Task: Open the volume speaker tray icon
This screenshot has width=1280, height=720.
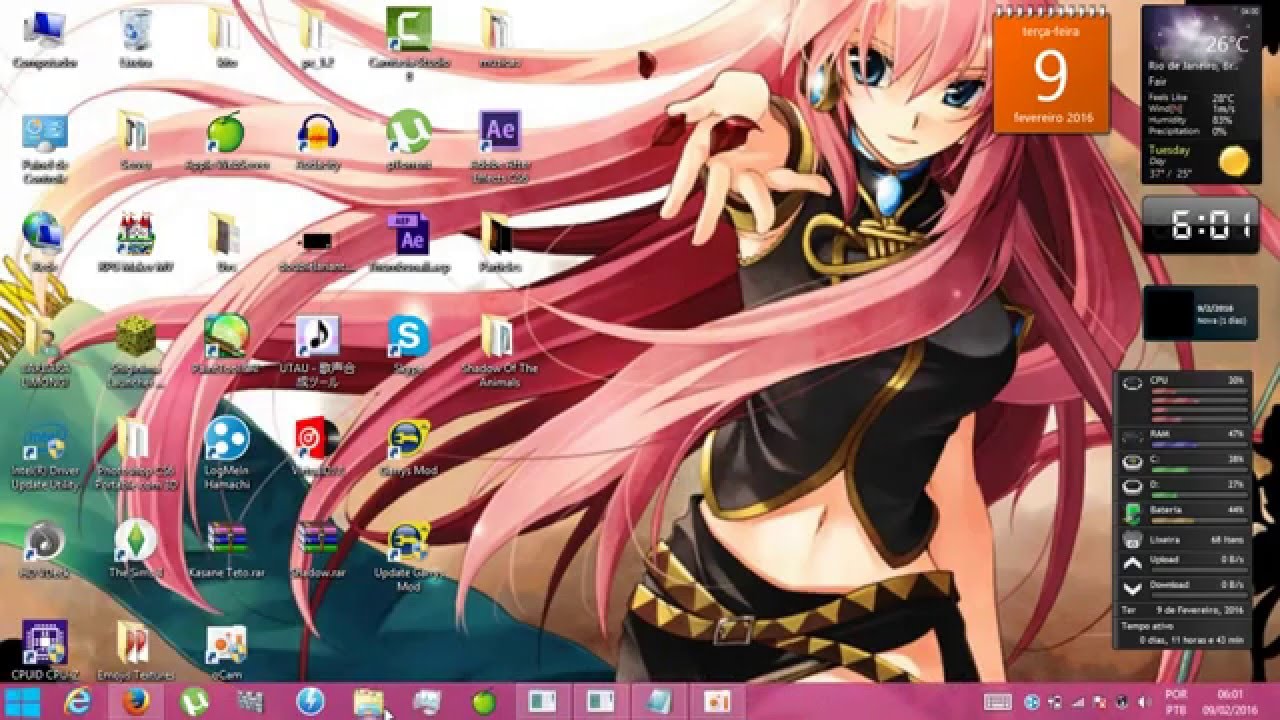Action: pos(1142,702)
